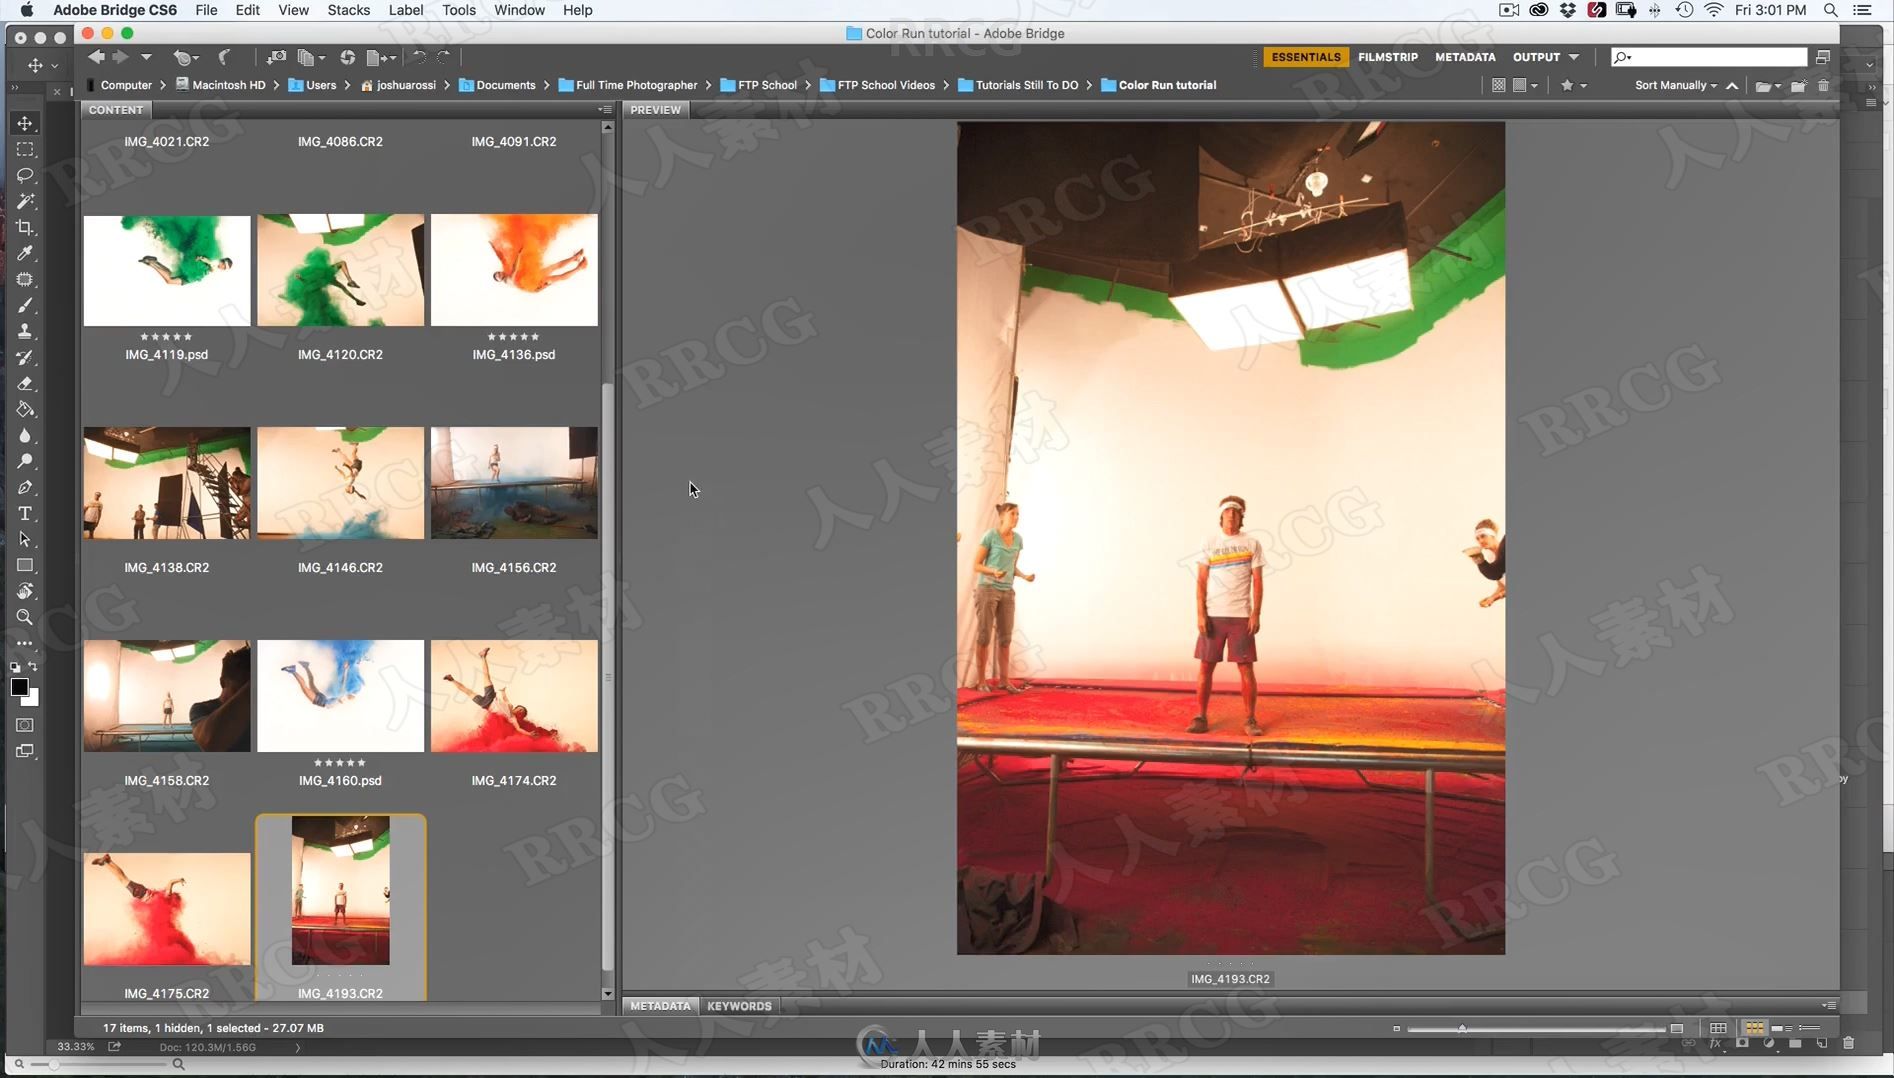Click the larger thumbnail size icon
The height and width of the screenshot is (1078, 1894).
(x=1677, y=1028)
